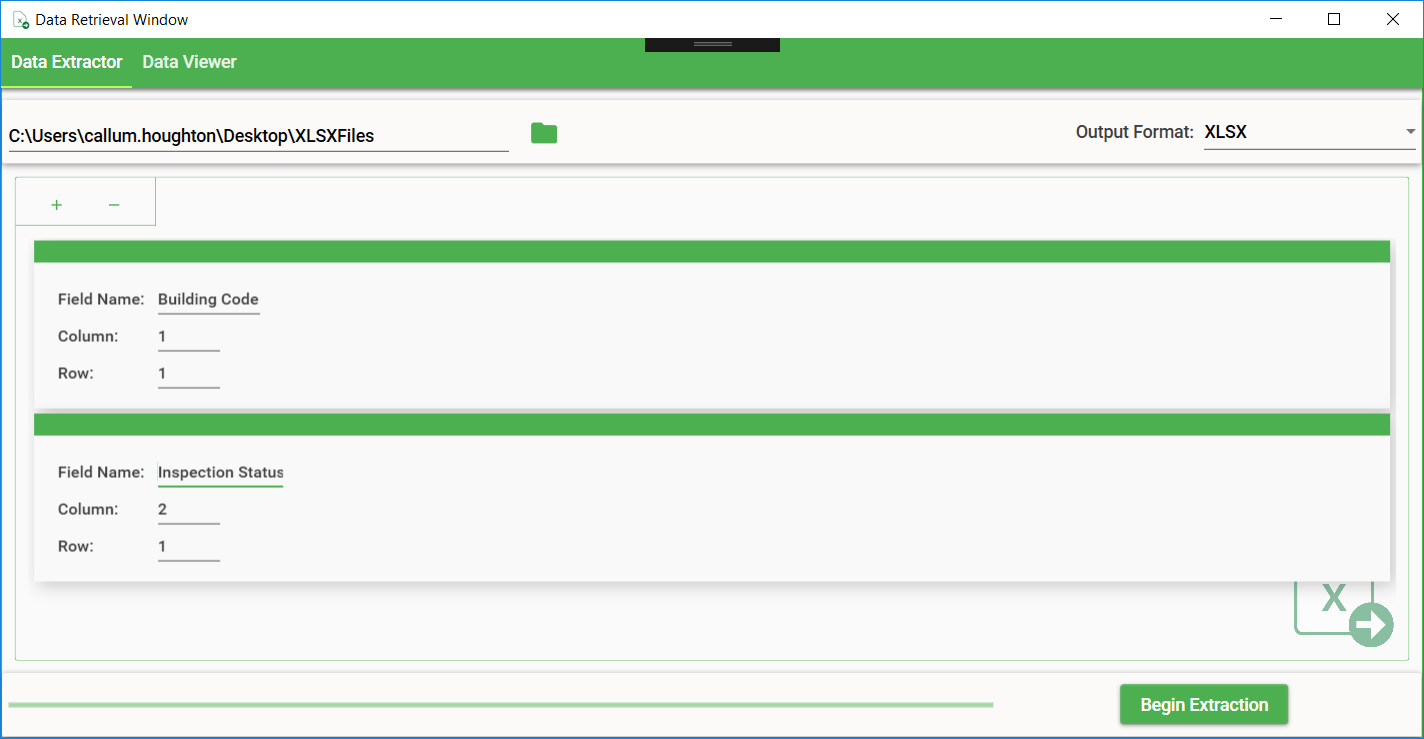The width and height of the screenshot is (1424, 739).
Task: Select the Data Extractor tab
Action: coord(66,62)
